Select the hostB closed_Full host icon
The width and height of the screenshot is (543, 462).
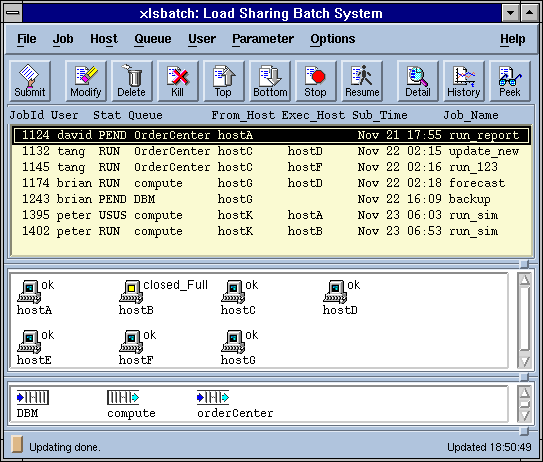tap(131, 292)
